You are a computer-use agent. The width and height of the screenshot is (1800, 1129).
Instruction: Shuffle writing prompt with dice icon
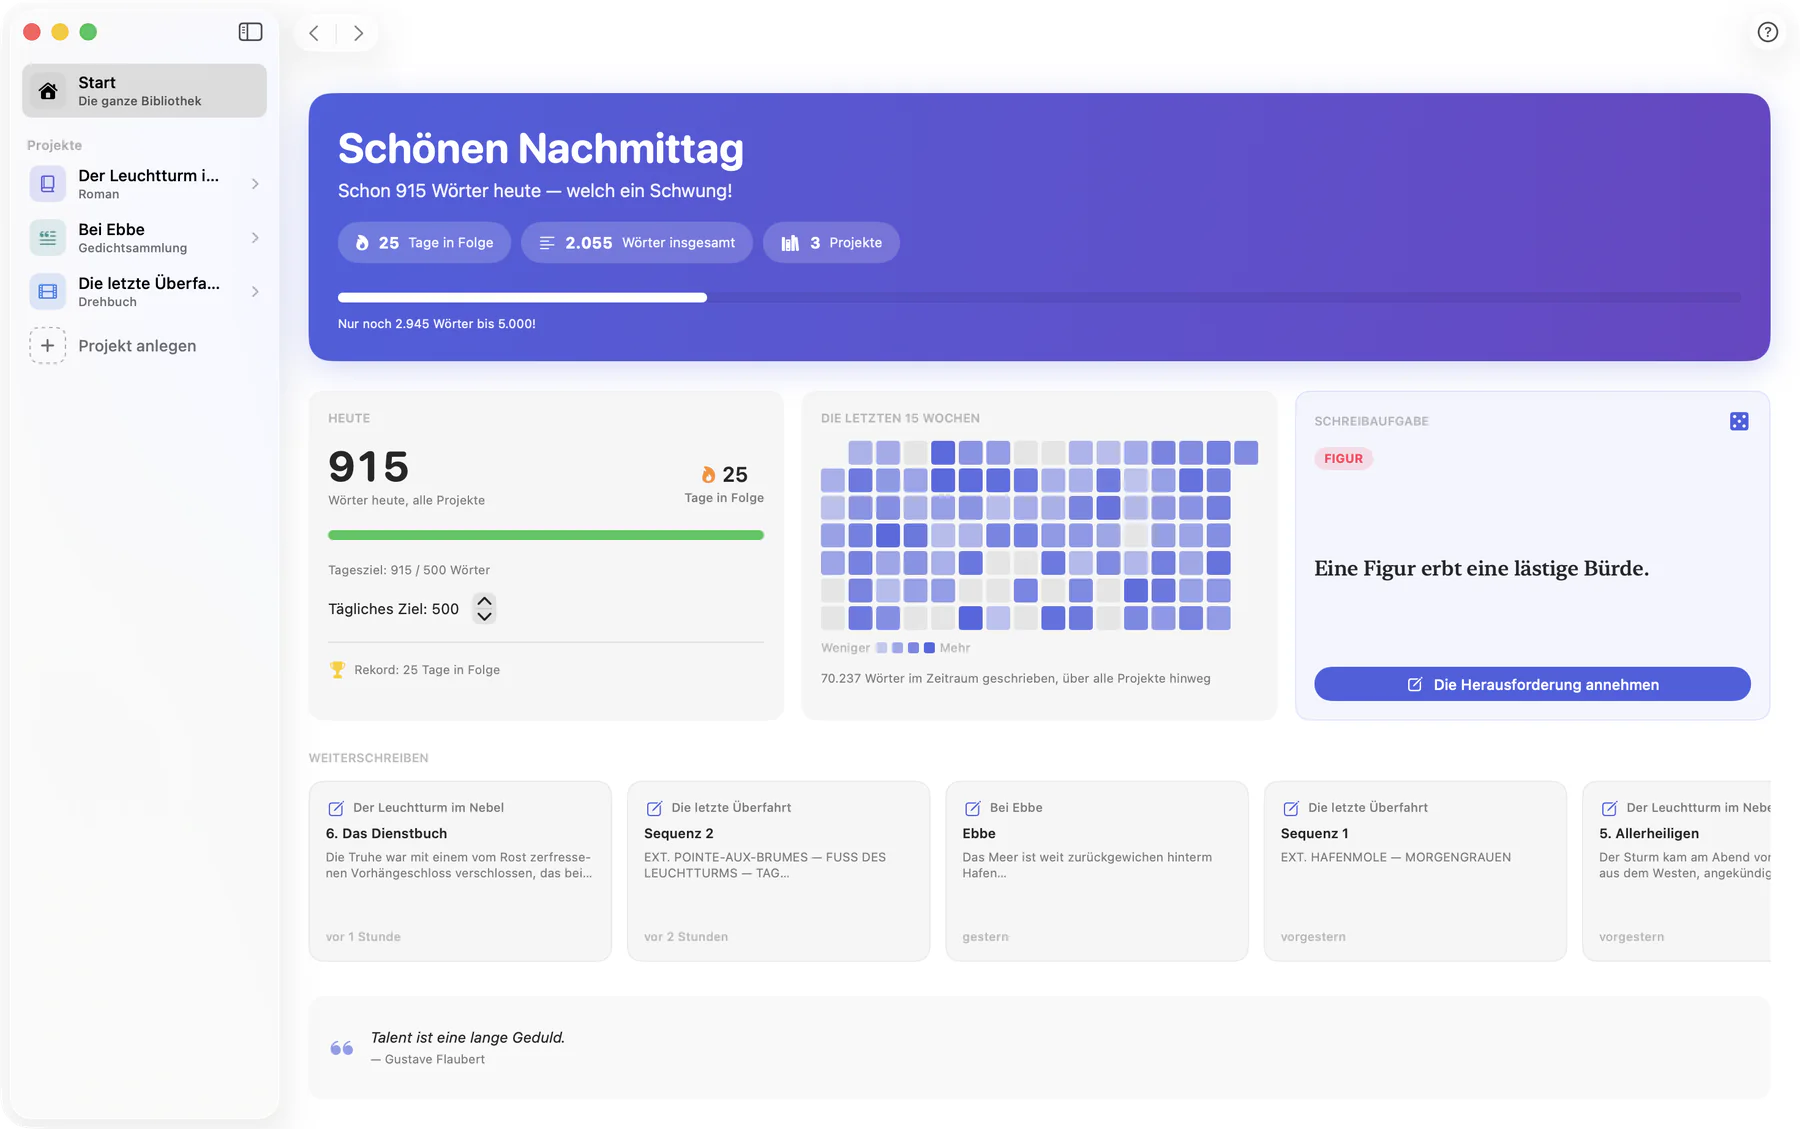[x=1739, y=421]
